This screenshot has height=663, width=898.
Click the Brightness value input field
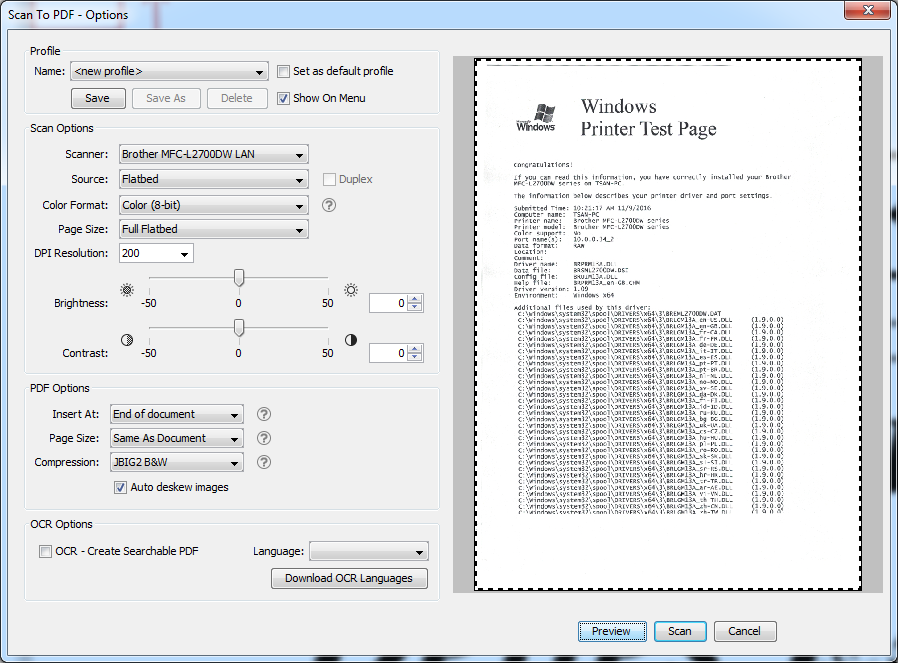click(x=389, y=303)
